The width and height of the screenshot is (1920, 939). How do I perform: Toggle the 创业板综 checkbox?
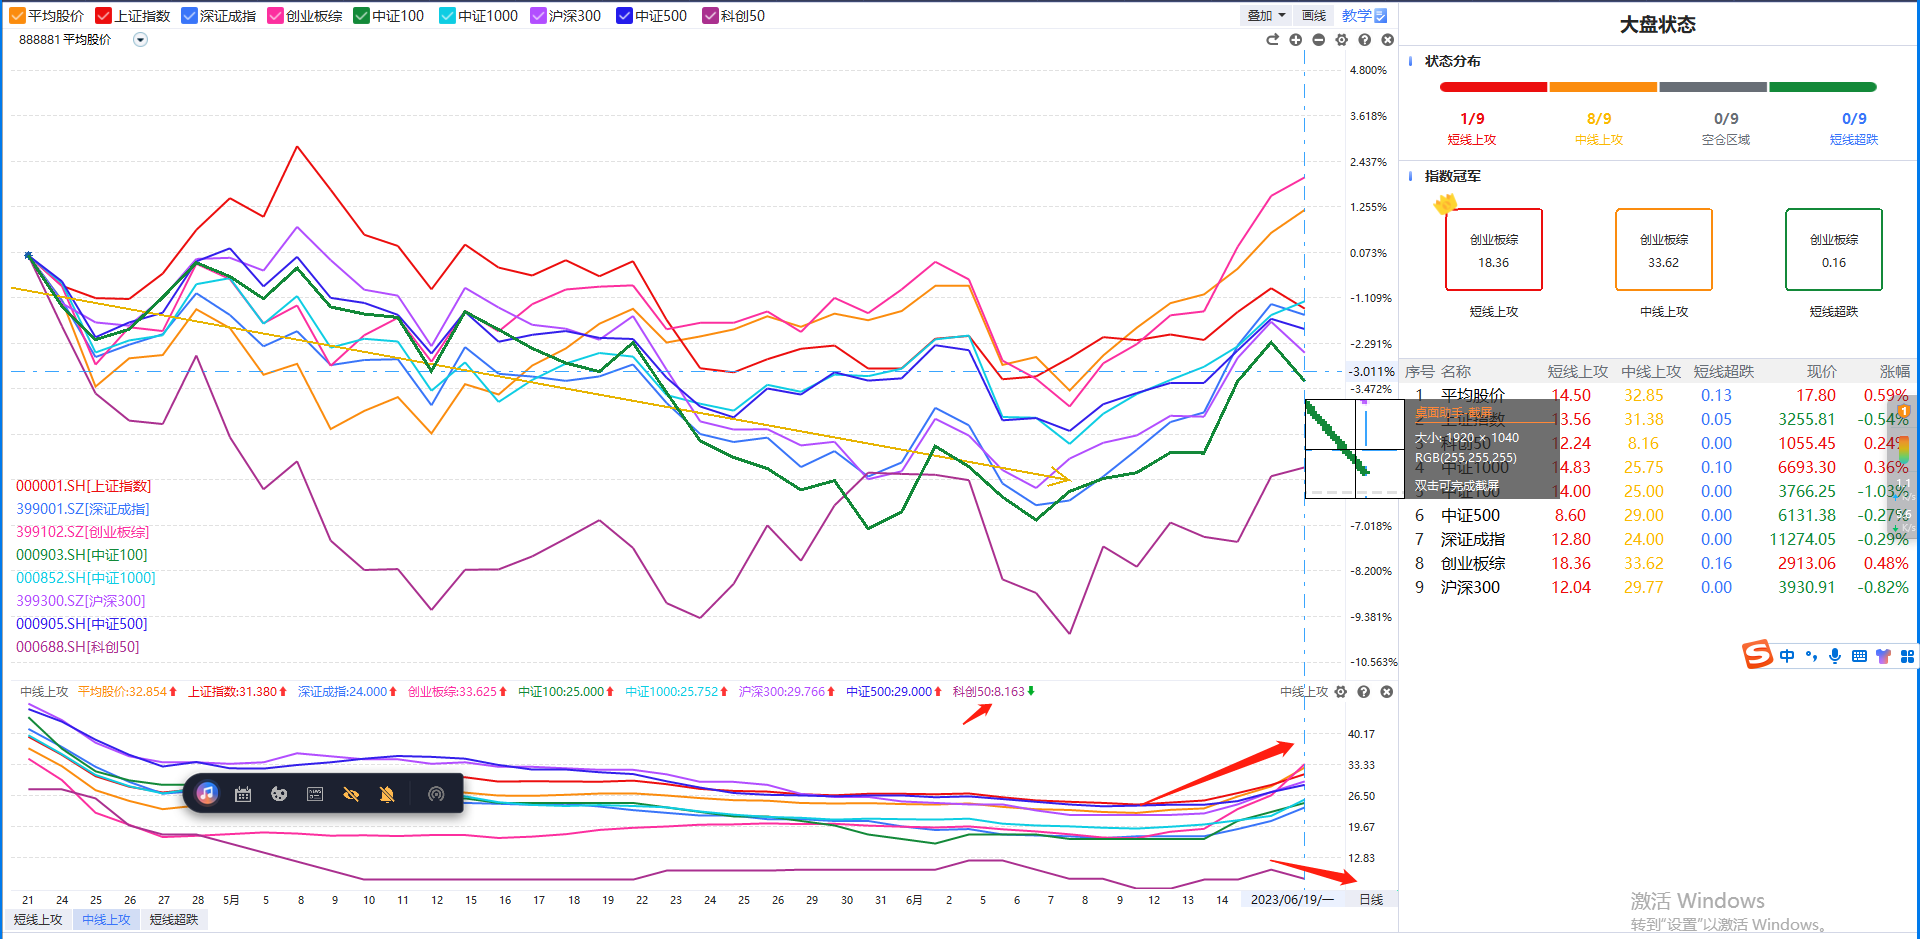click(x=275, y=16)
